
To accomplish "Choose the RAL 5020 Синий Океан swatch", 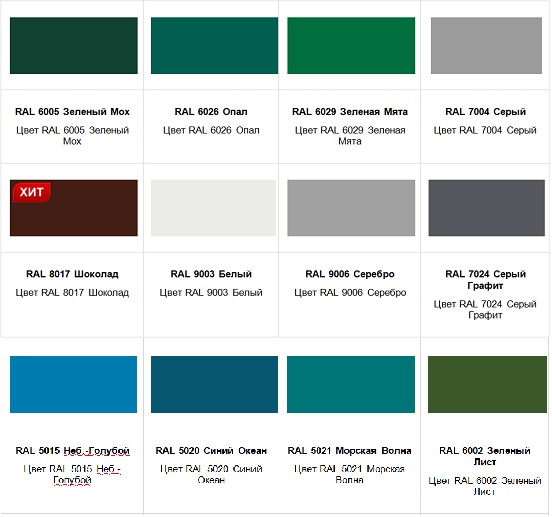I will tap(215, 385).
